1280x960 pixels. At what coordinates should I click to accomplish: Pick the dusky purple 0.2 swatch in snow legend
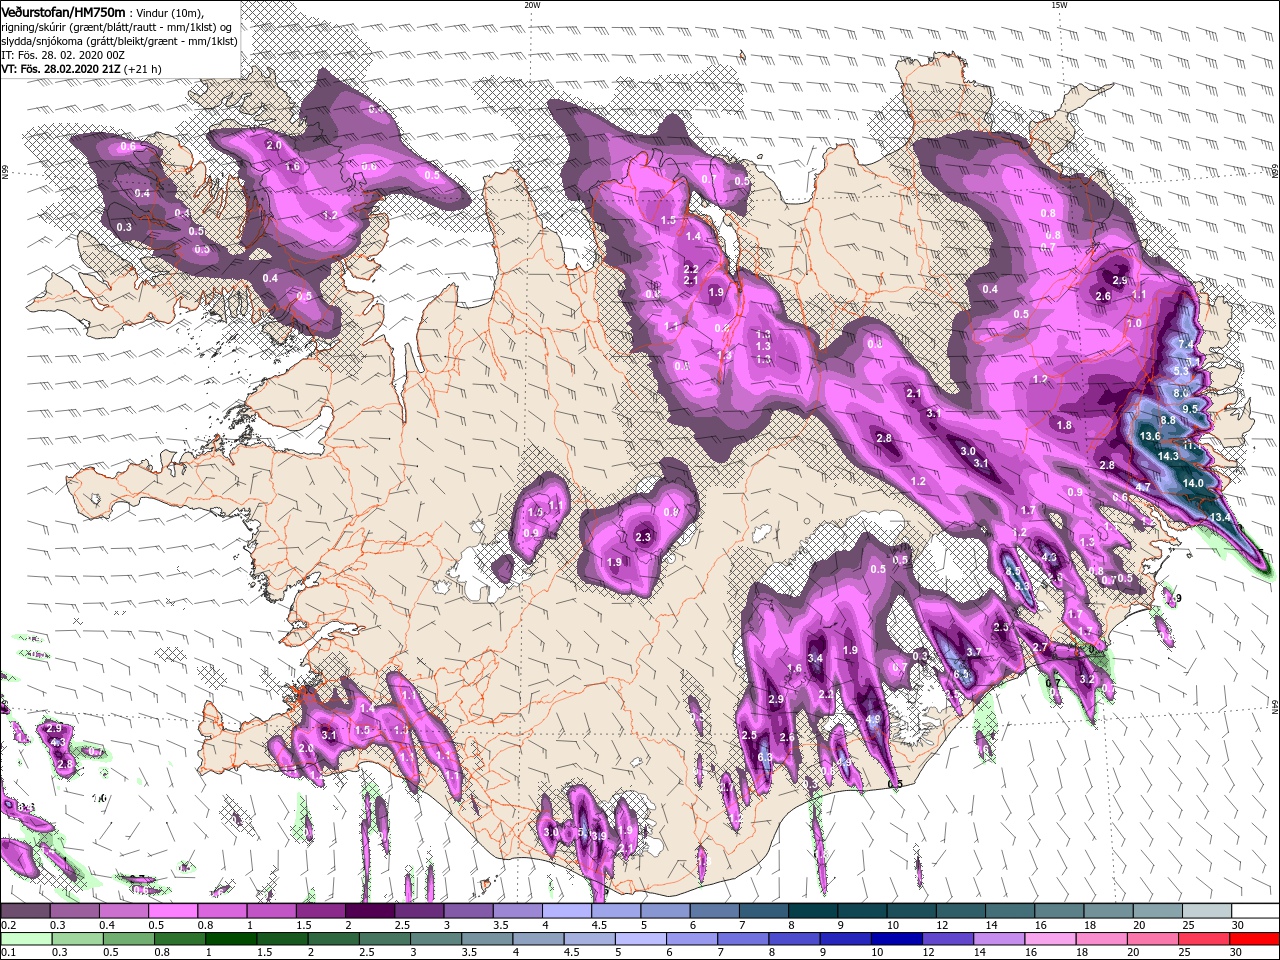(x=25, y=911)
